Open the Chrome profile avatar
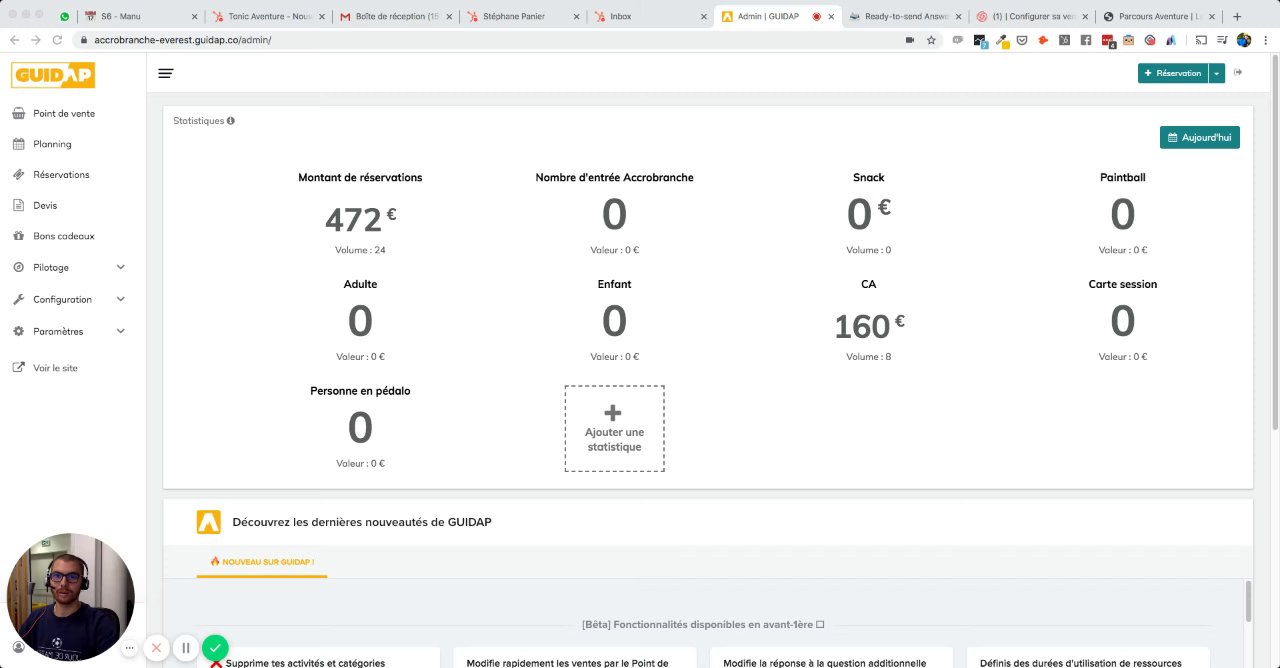The image size is (1280, 668). (1244, 40)
